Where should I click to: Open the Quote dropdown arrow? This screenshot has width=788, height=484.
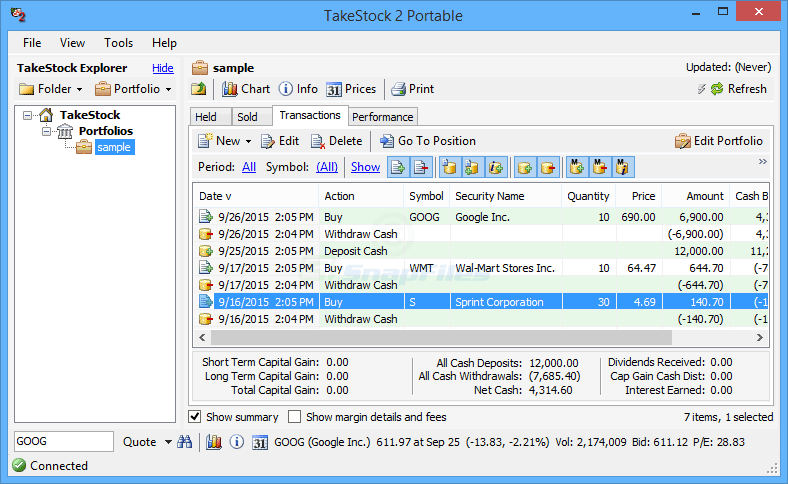click(x=168, y=442)
